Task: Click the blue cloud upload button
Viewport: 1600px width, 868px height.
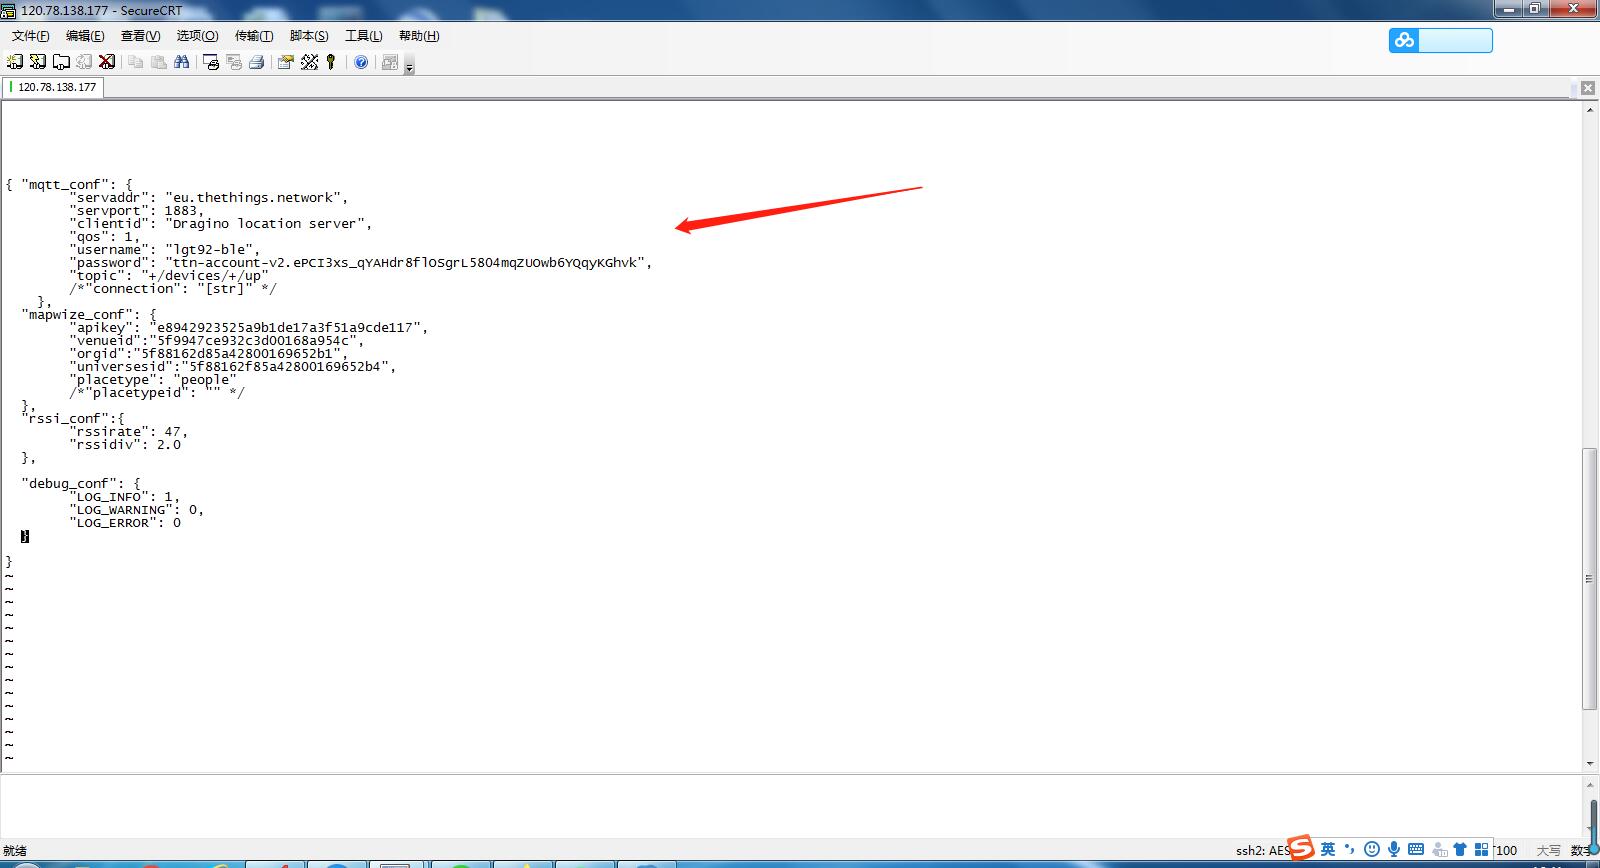Action: [x=1440, y=40]
